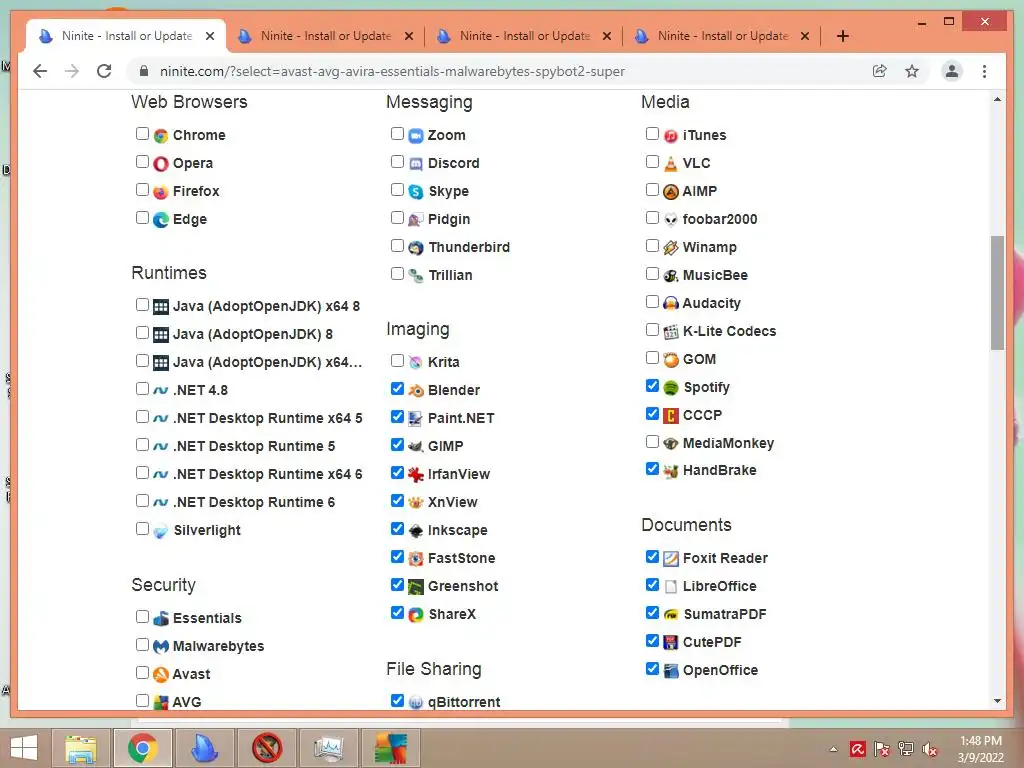Switch to the second Ninite tab
The image size is (1024, 768).
(325, 36)
